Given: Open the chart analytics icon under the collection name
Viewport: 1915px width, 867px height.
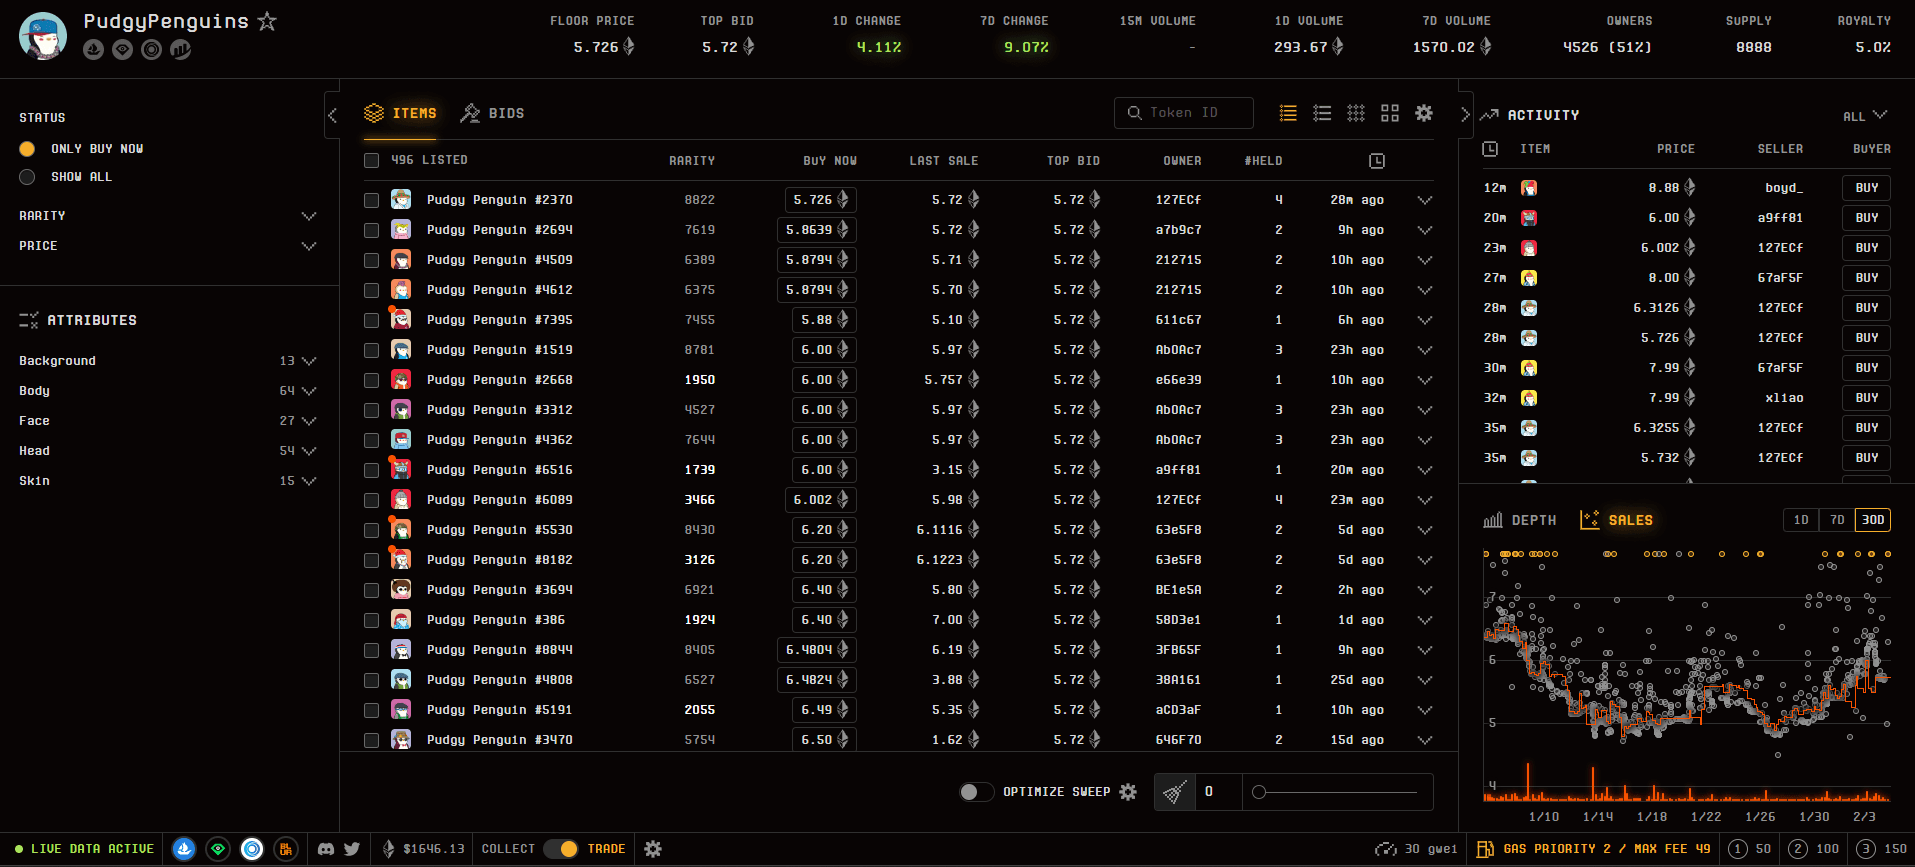Looking at the screenshot, I should pos(181,49).
